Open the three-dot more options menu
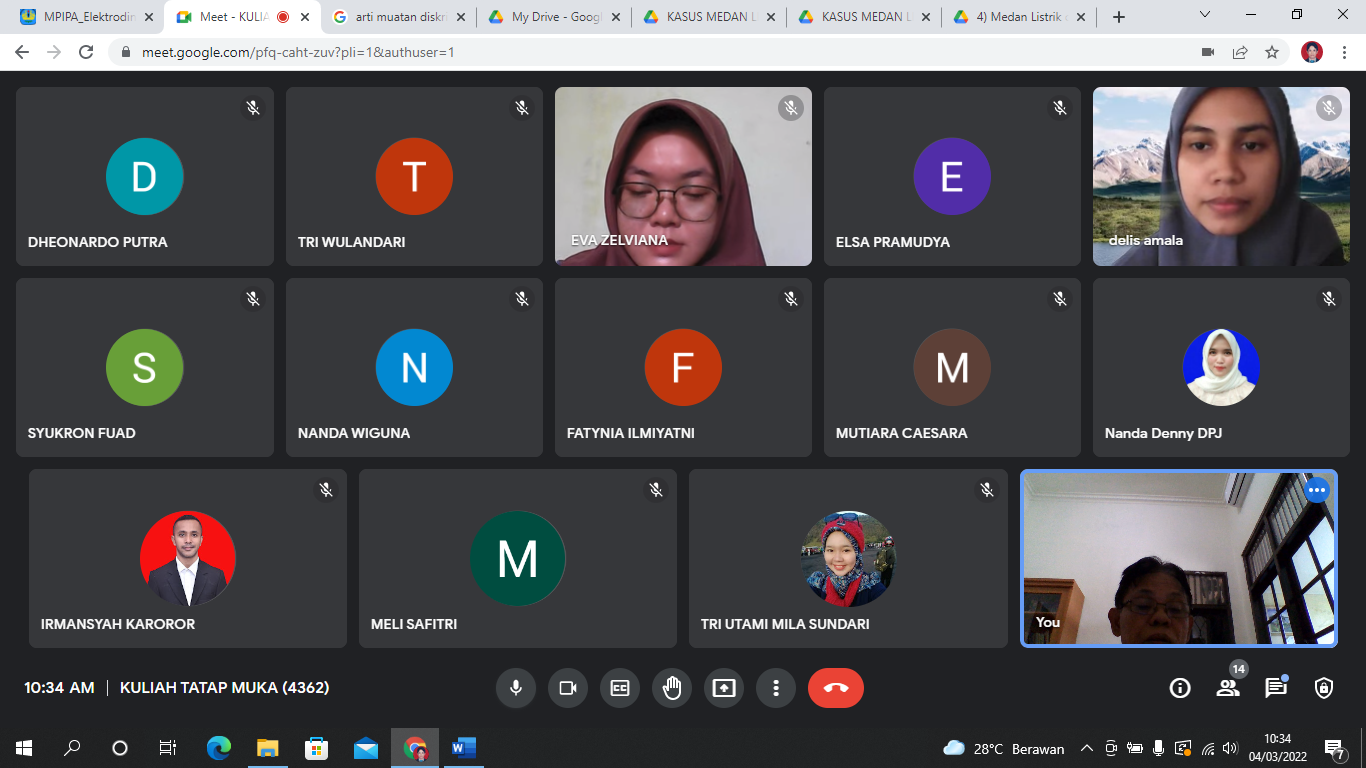Image resolution: width=1366 pixels, height=768 pixels. tap(776, 688)
